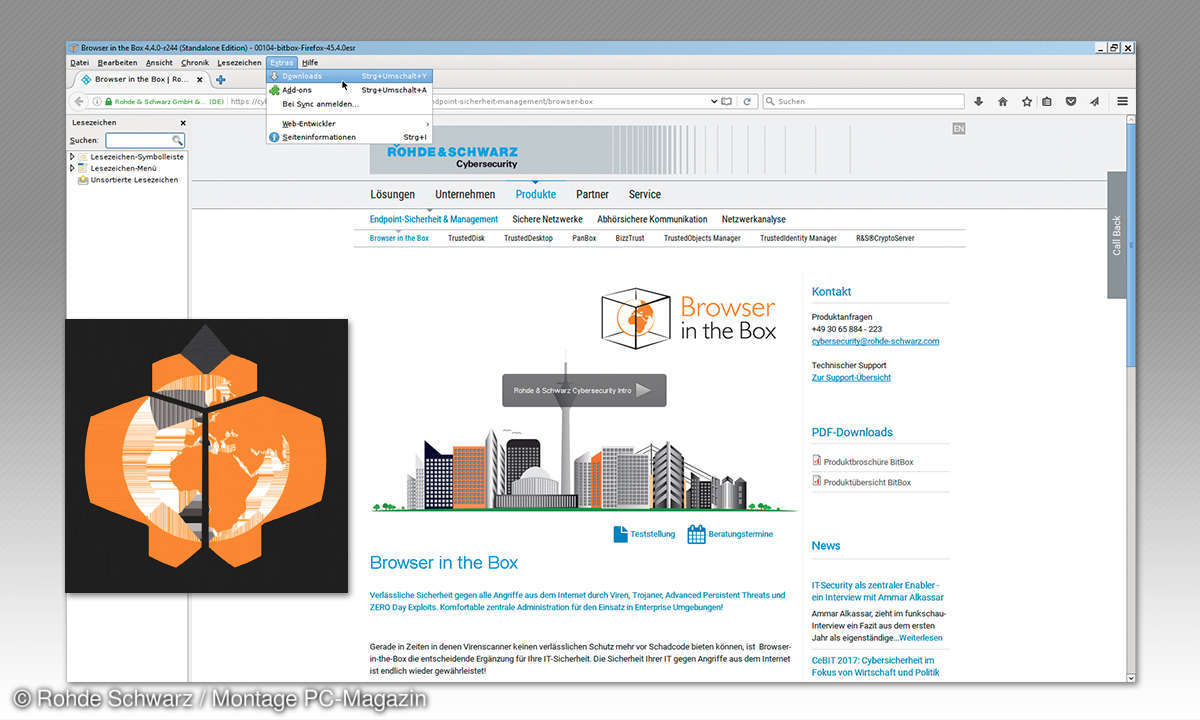Click the Lösungen navigation item

(x=392, y=194)
